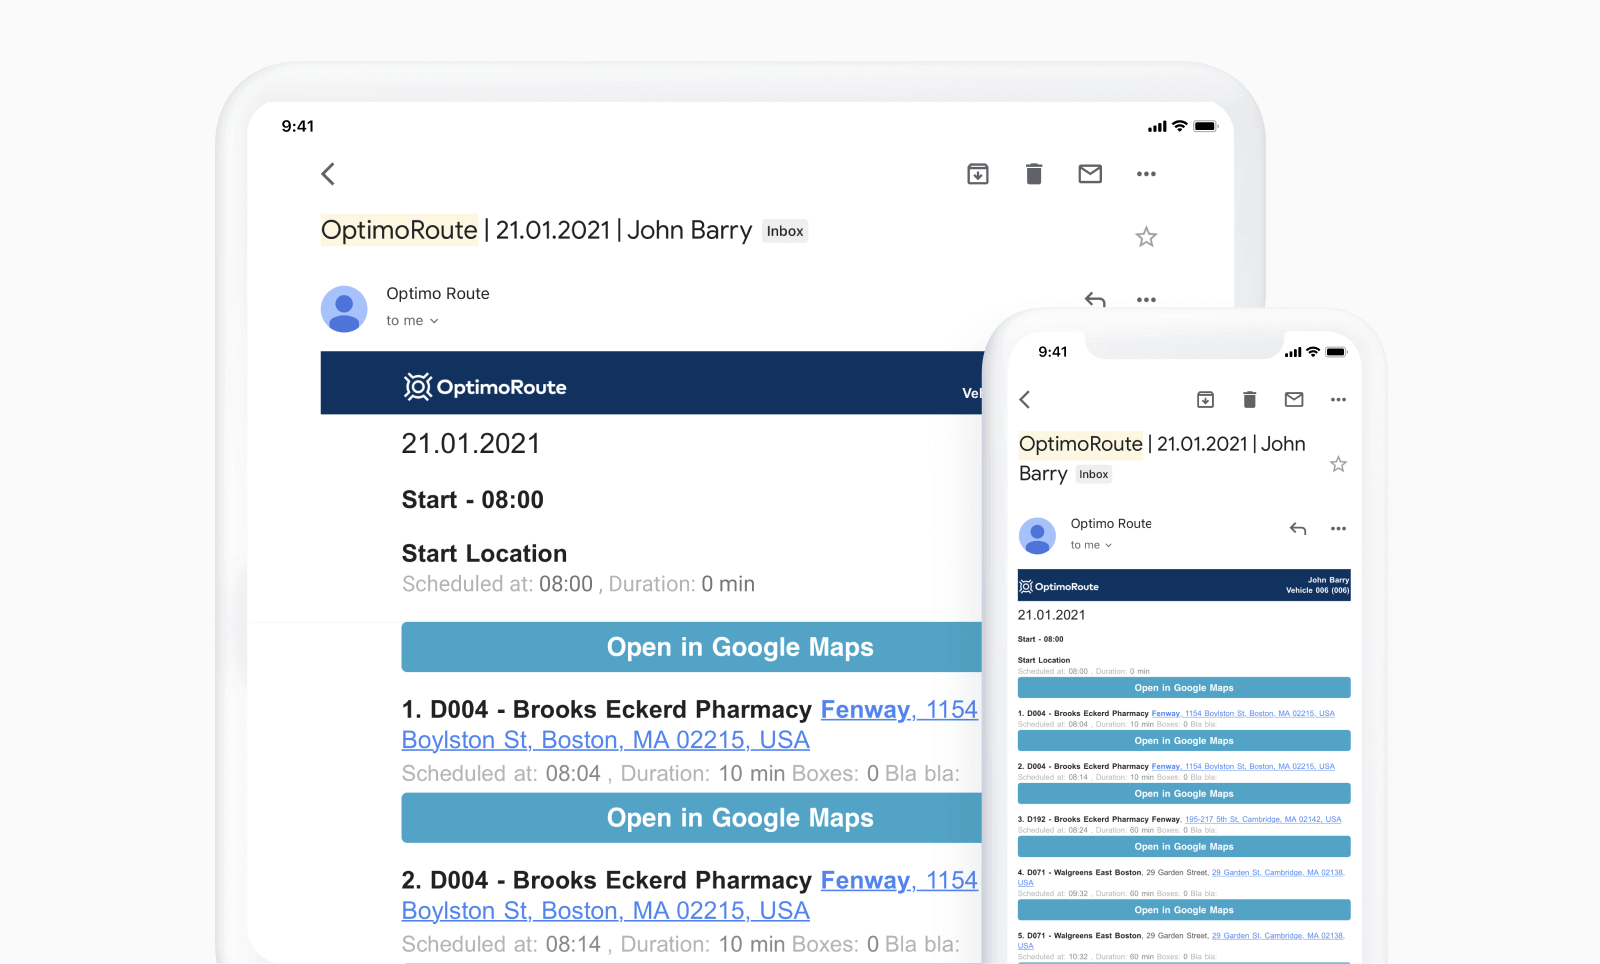1600x964 pixels.
Task: Open the 195-217 5th St, Cambridge link
Action: 1262,819
